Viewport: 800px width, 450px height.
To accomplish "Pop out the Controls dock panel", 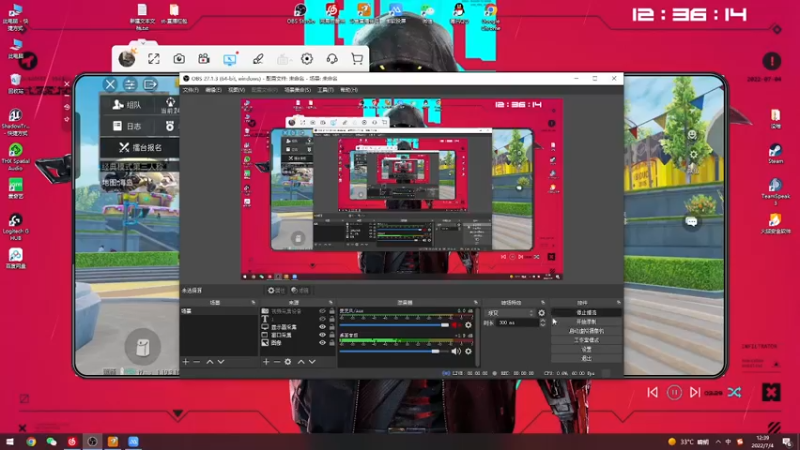I will [x=618, y=303].
